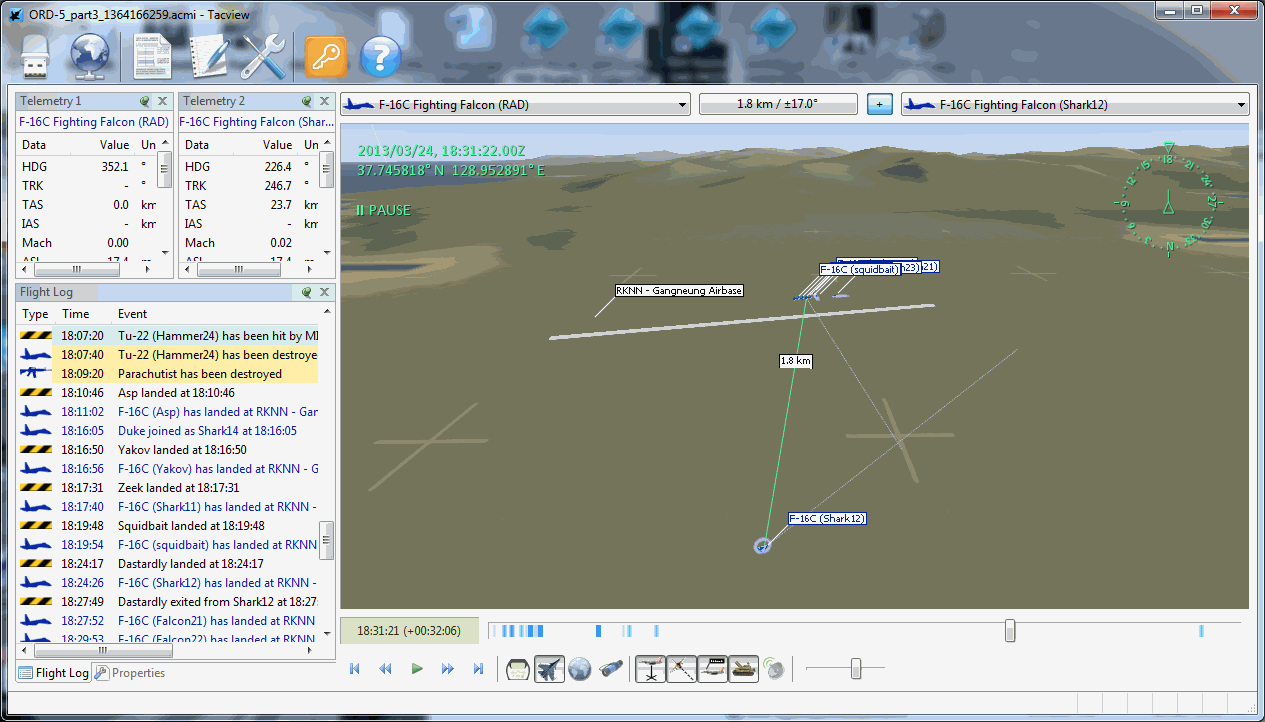The image size is (1265, 722).
Task: Click the timeline scrubber handle
Action: coord(1010,630)
